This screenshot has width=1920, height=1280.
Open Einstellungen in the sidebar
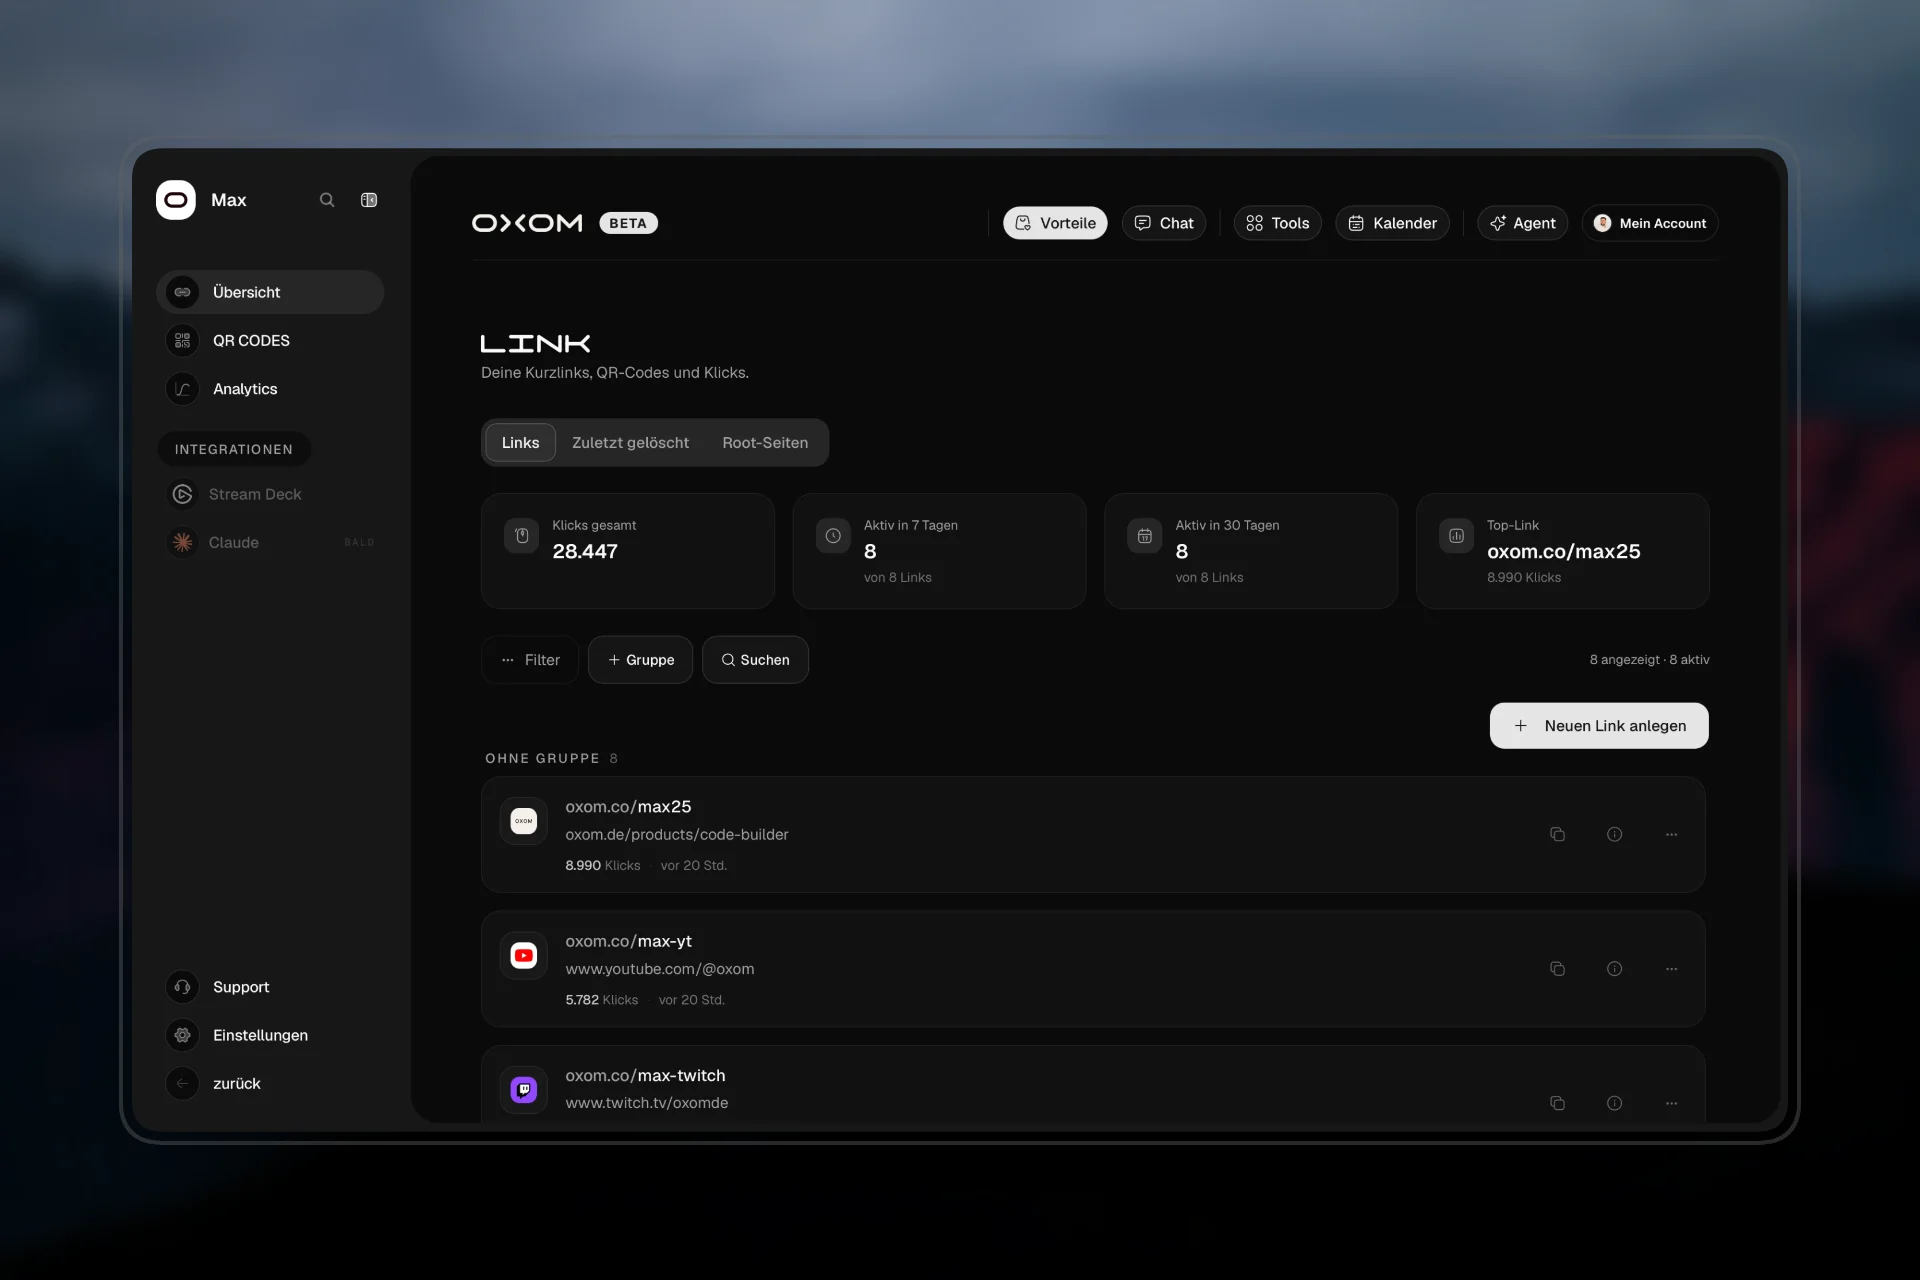pos(270,1035)
